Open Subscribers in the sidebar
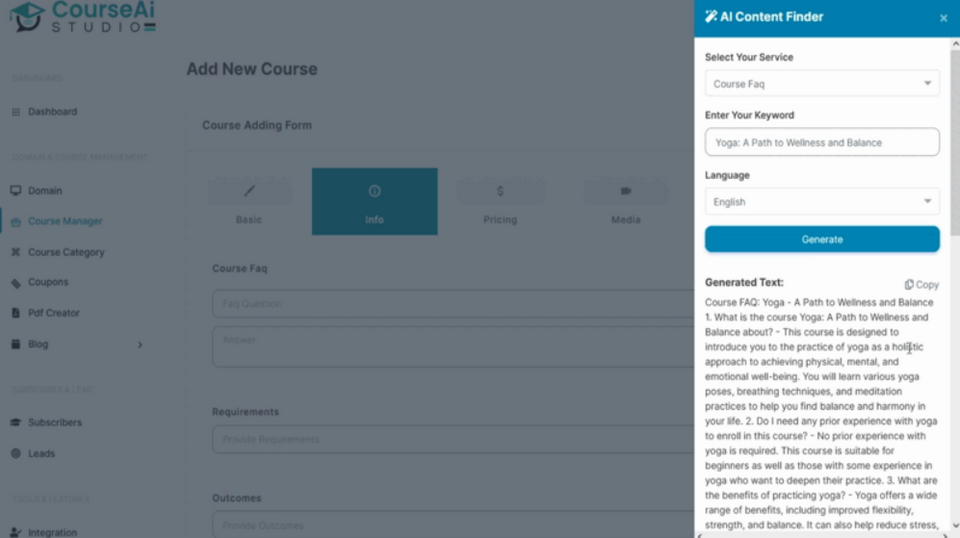Viewport: 960px width, 538px height. point(54,422)
